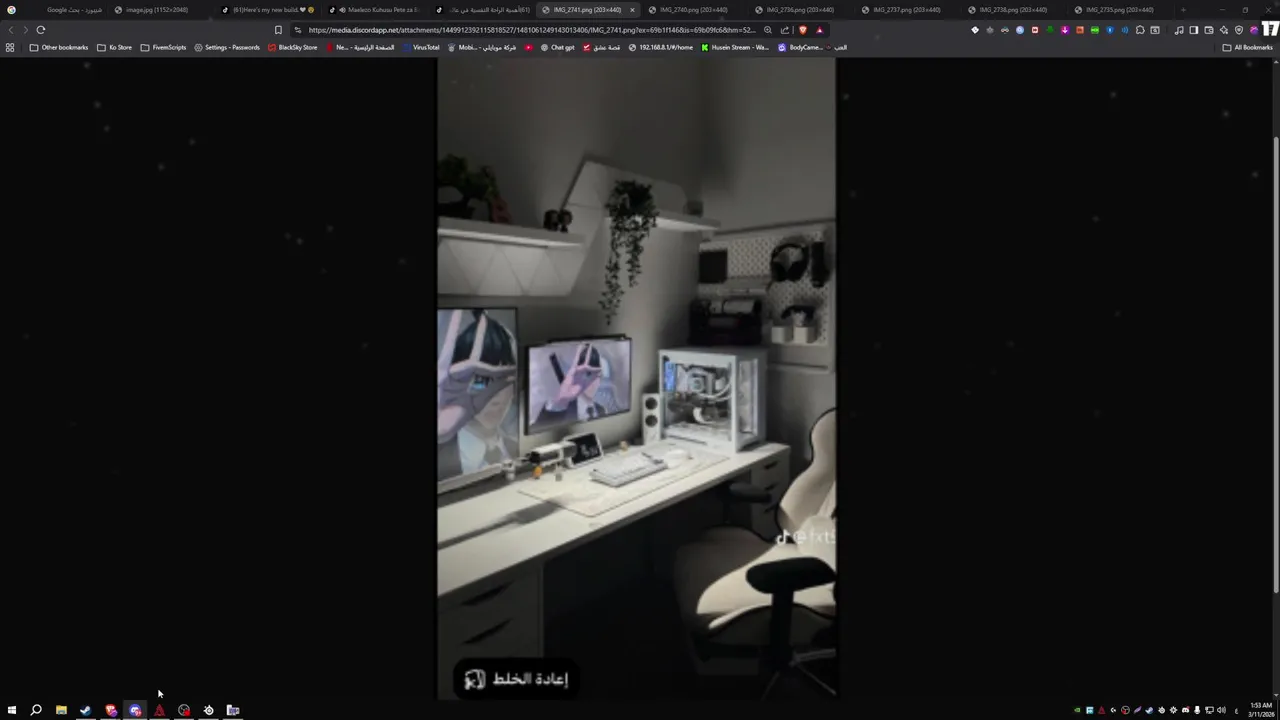Open File Explorer from the taskbar
This screenshot has width=1280, height=720.
point(61,710)
